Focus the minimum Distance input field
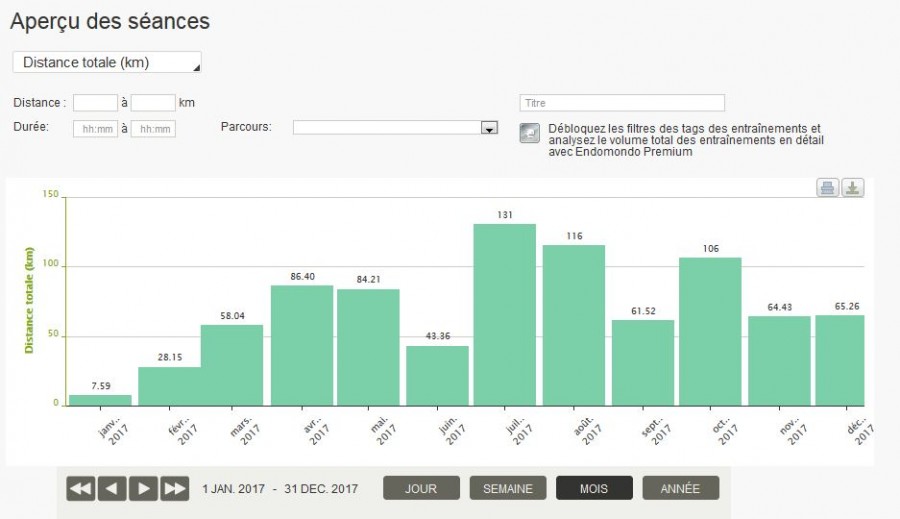 click(x=96, y=102)
